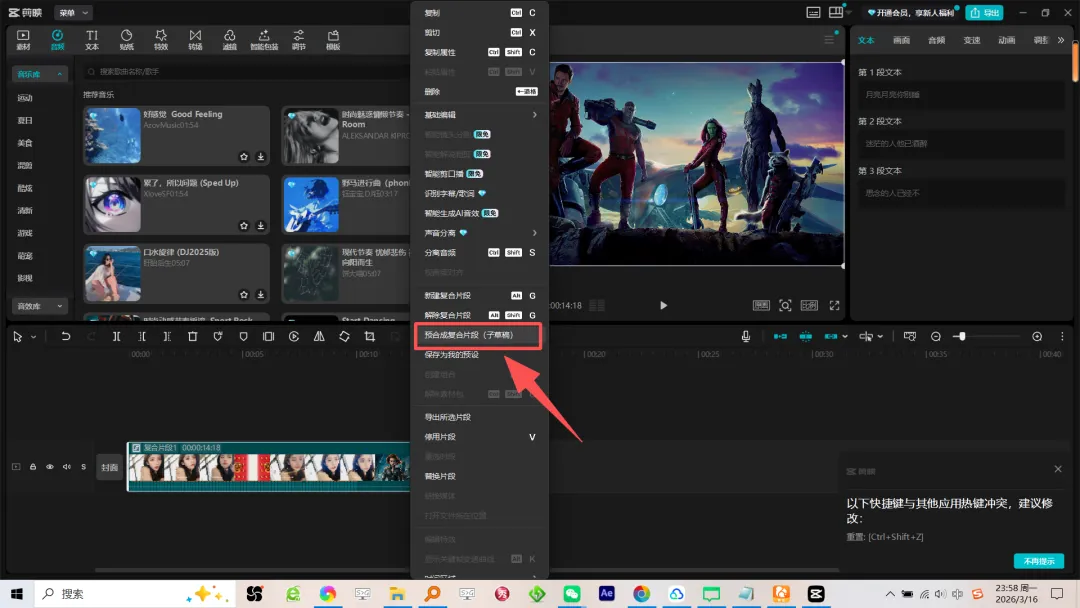Screen dimensions: 1080x608
Task: Click the crop tool in timeline toolbar
Action: click(x=370, y=337)
